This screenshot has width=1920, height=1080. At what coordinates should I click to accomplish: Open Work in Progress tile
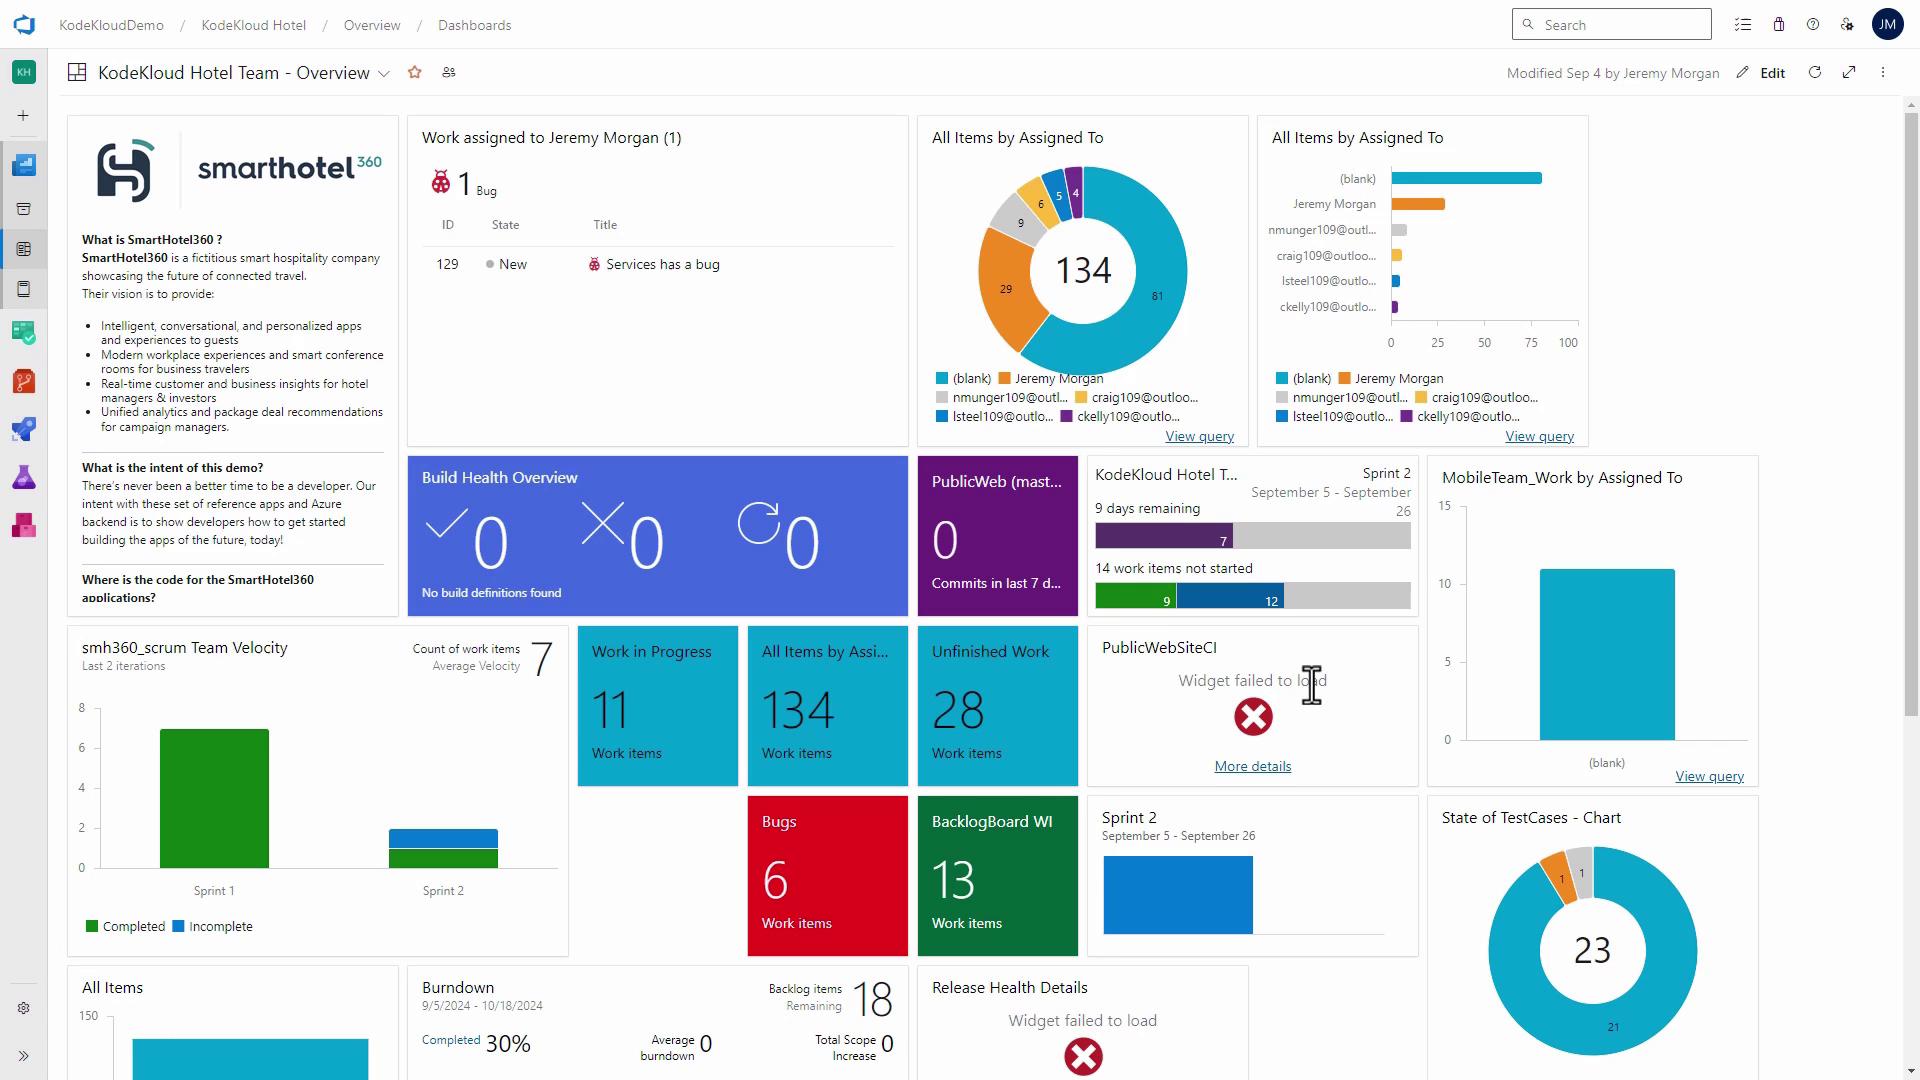tap(658, 706)
